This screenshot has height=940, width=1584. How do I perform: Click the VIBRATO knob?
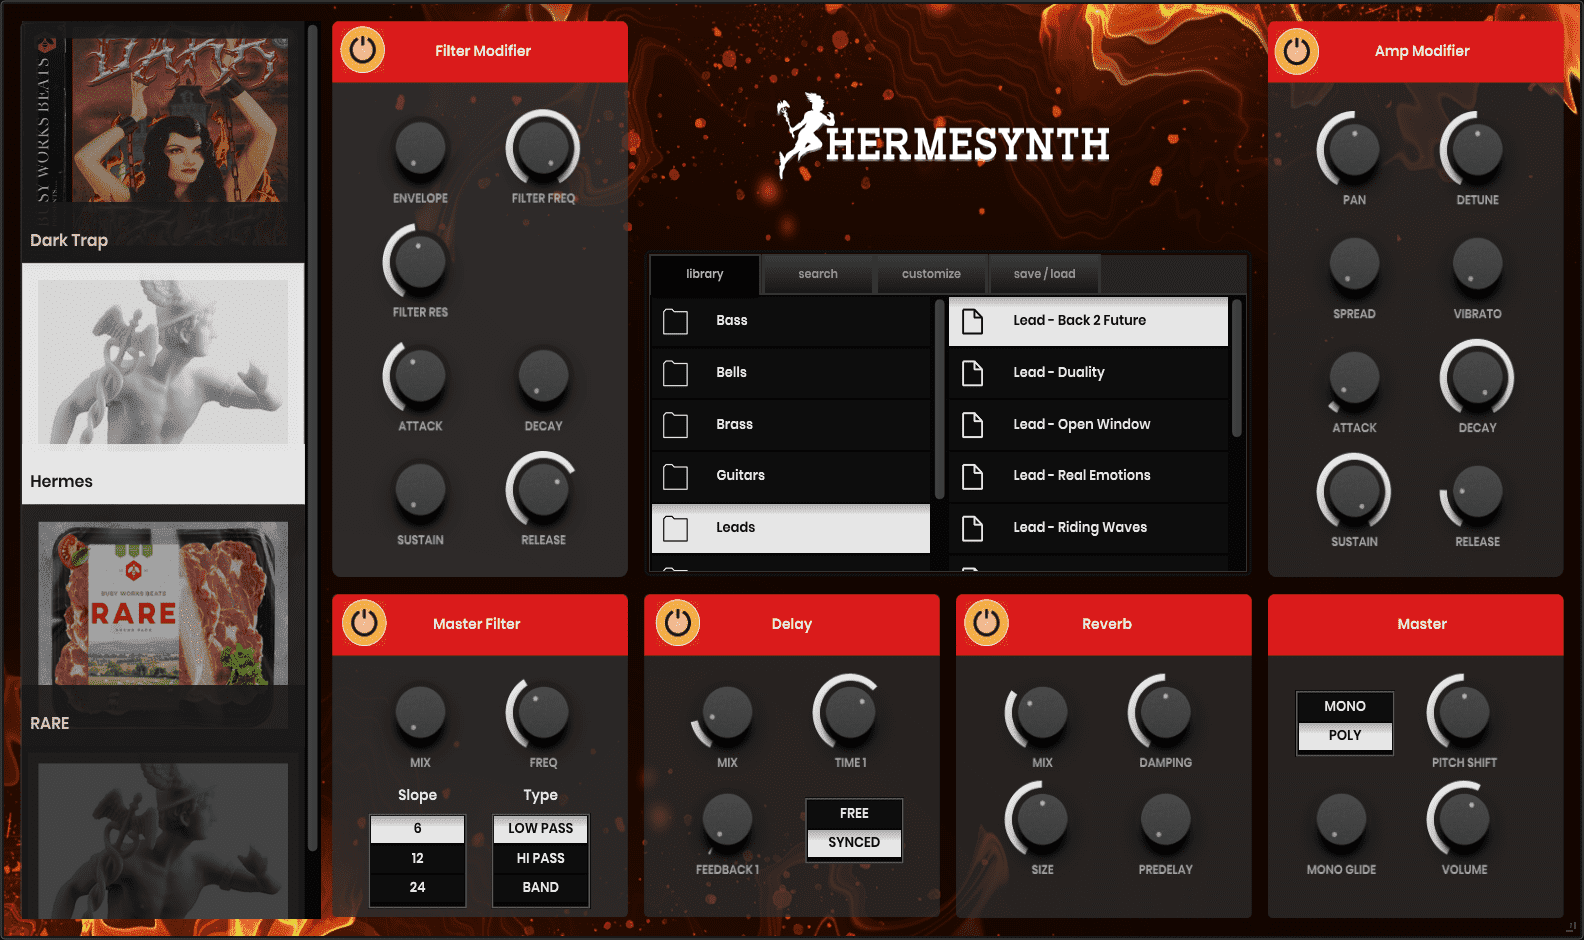[1477, 264]
